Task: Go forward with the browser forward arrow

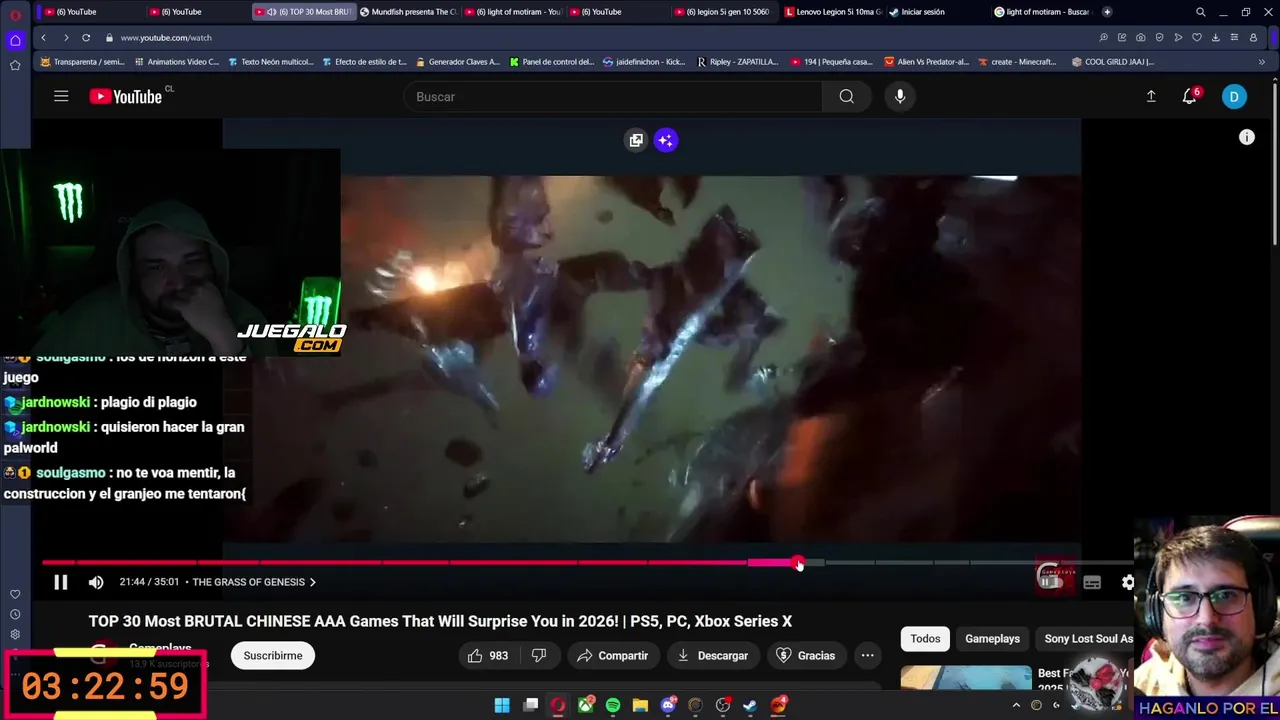Action: coord(65,37)
